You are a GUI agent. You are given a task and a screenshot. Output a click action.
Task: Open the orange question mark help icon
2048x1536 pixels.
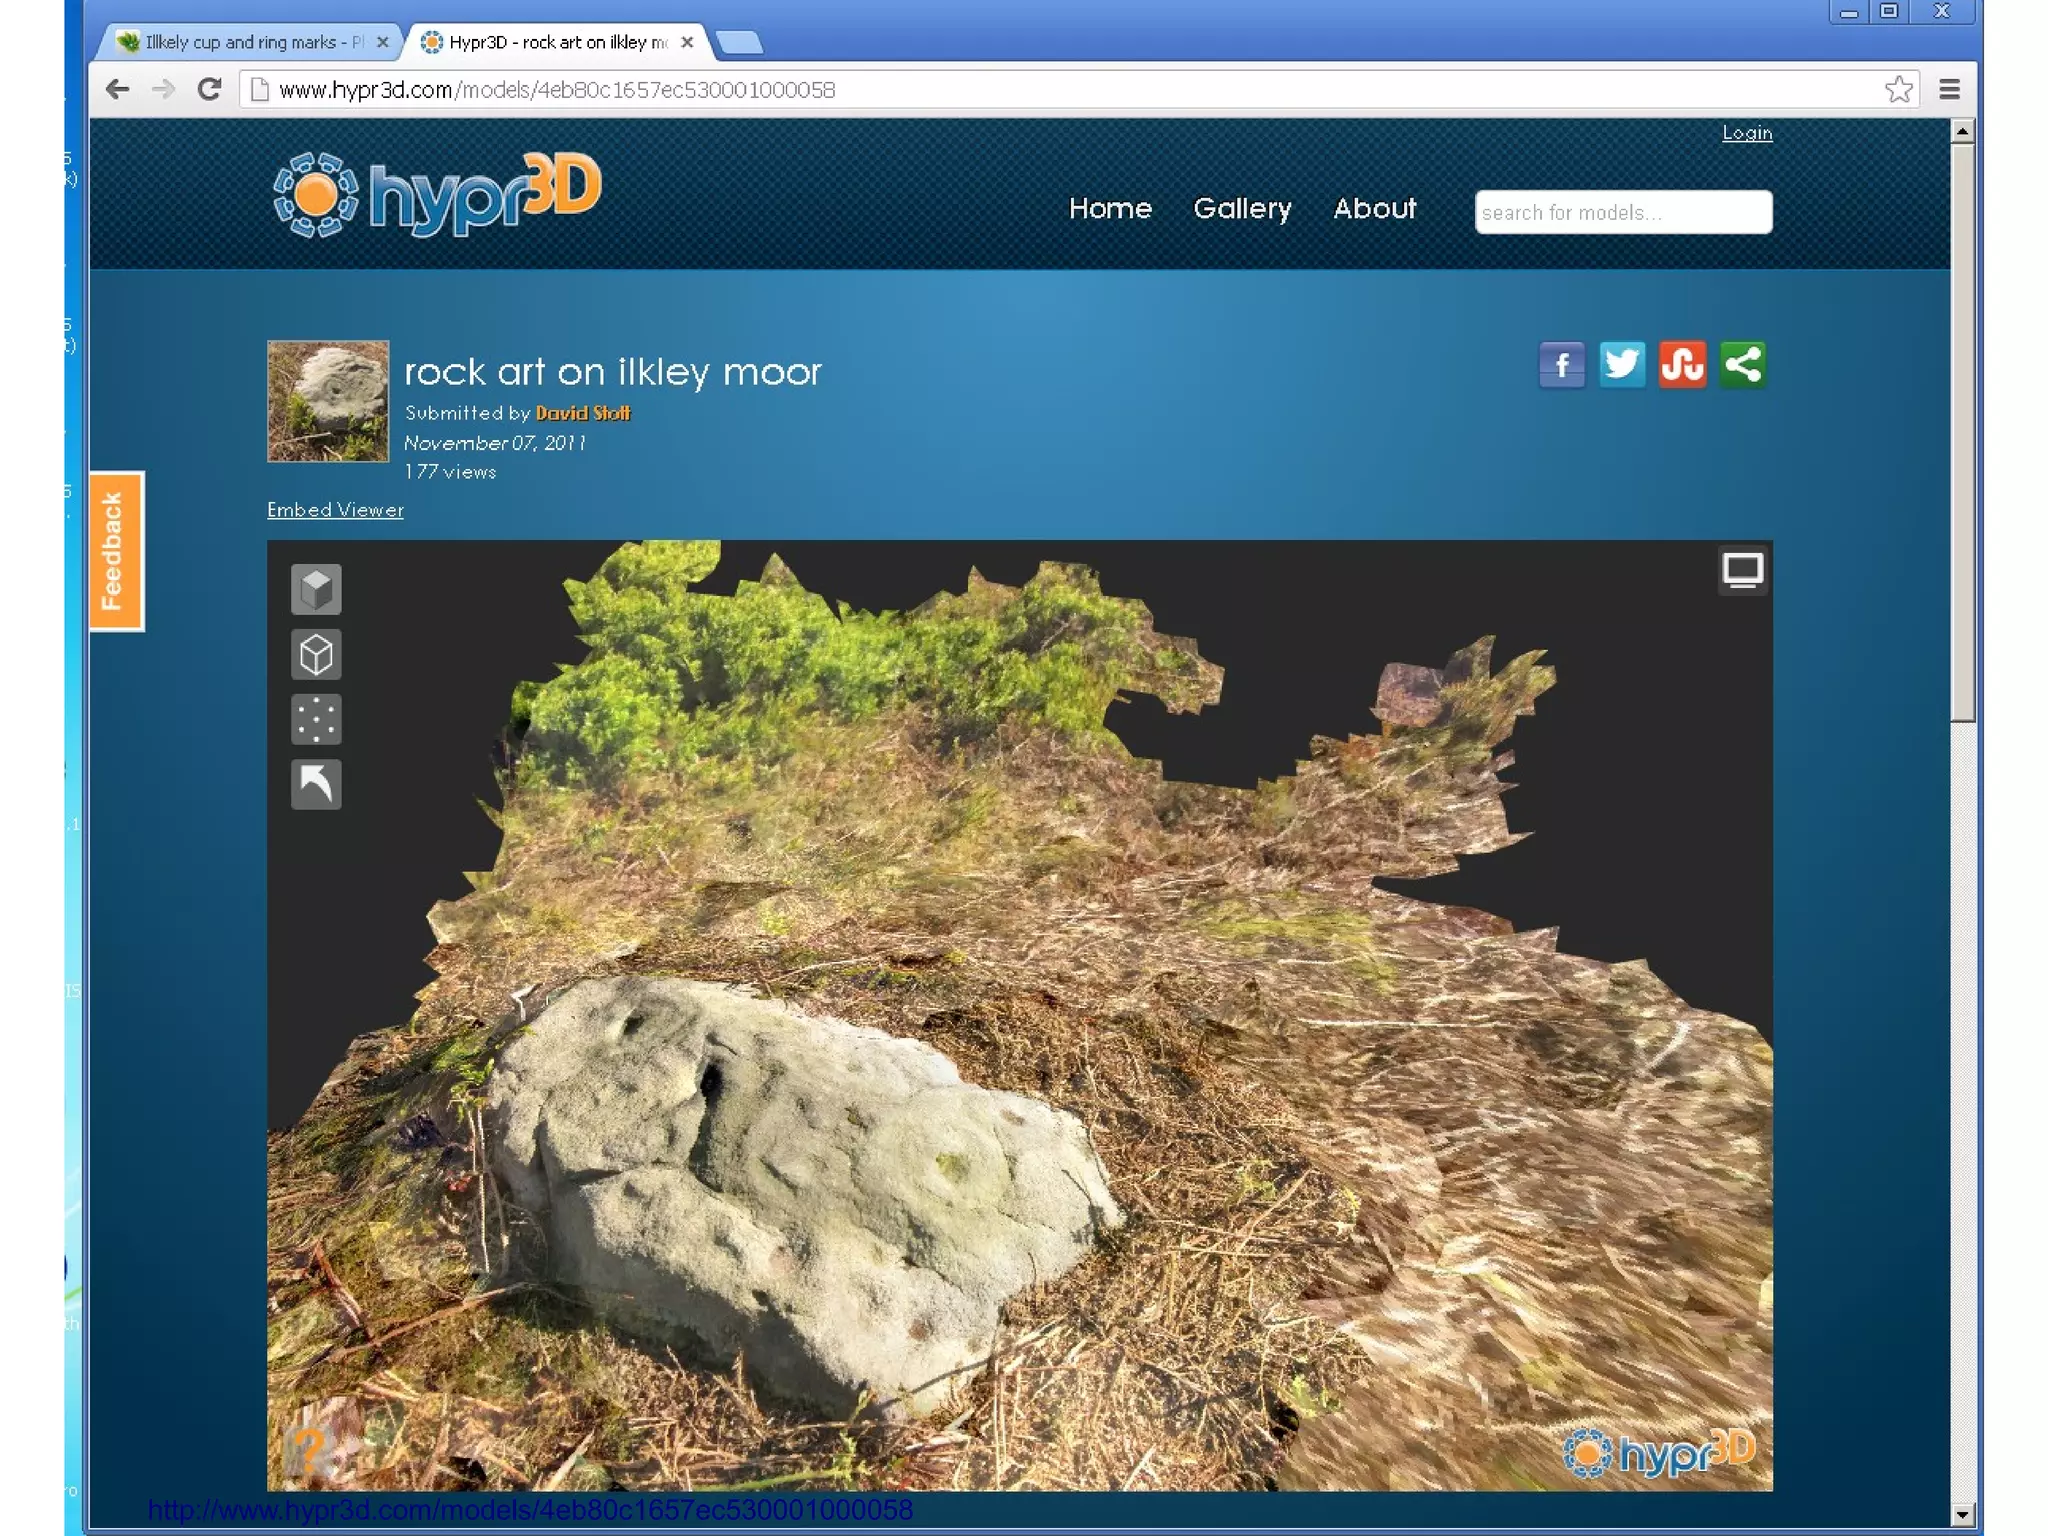[x=310, y=1449]
